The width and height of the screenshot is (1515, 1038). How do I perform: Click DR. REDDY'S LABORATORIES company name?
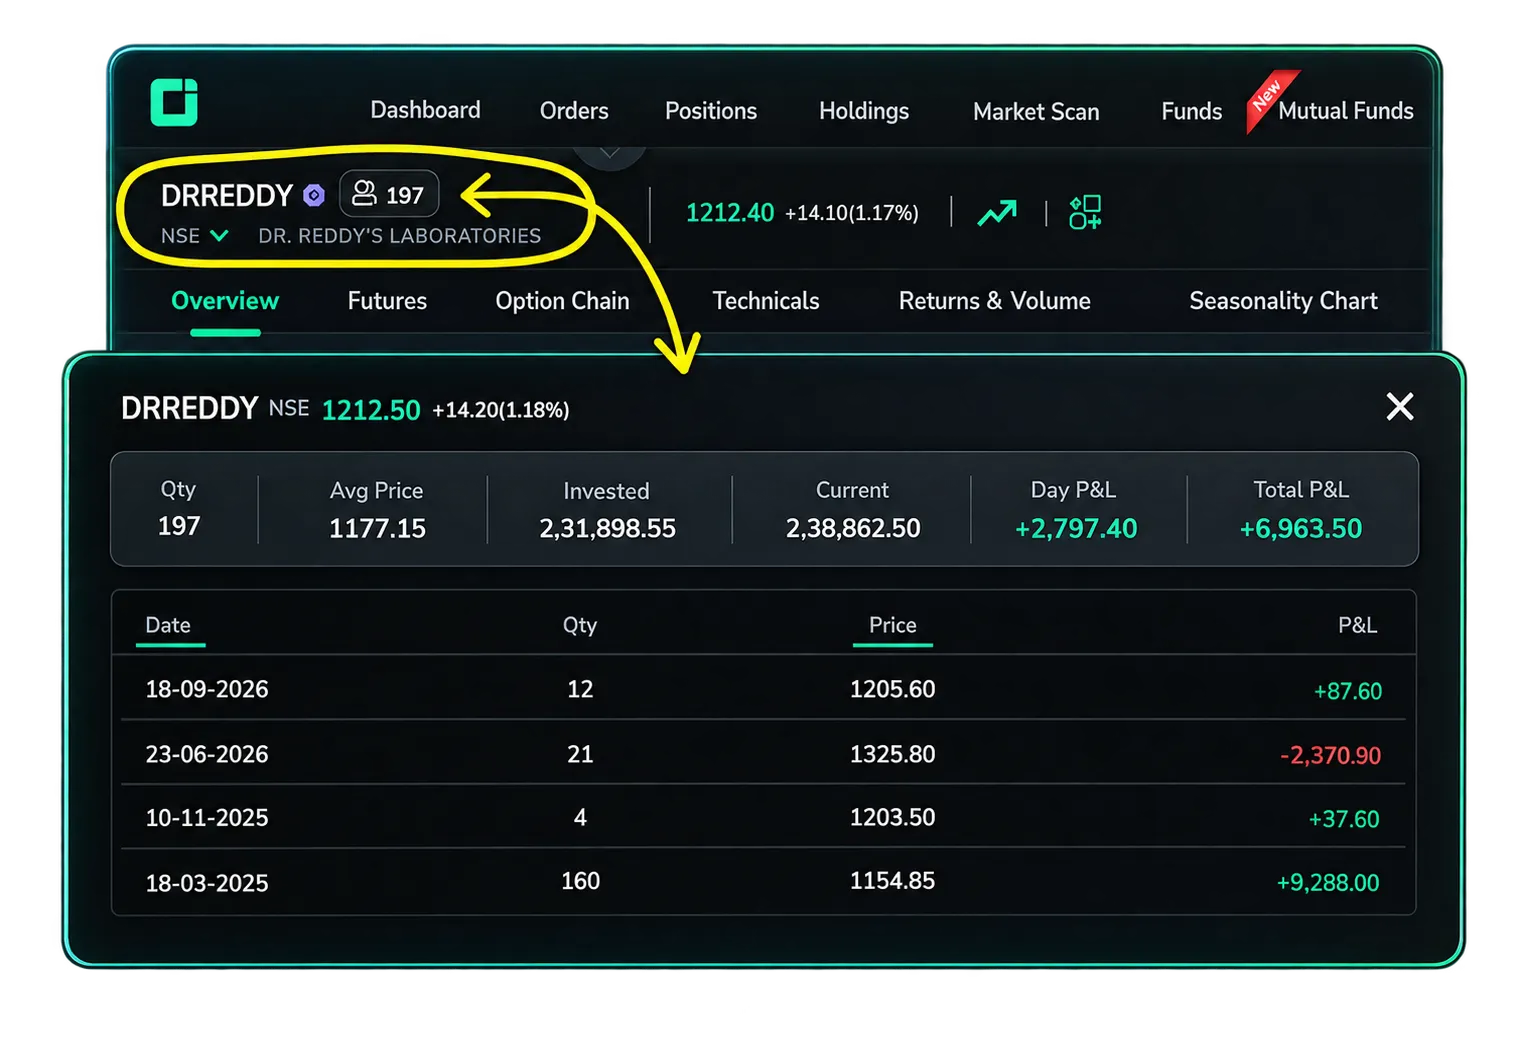point(399,236)
